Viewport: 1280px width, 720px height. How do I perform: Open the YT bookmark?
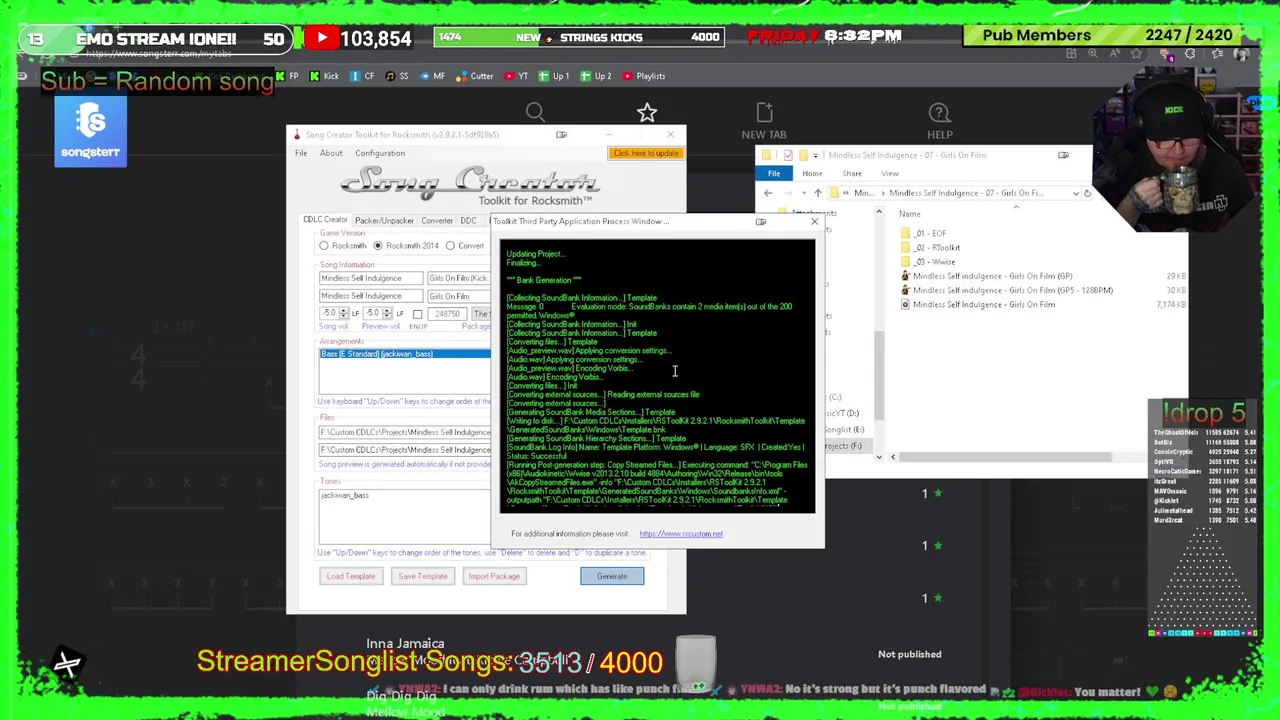point(516,76)
